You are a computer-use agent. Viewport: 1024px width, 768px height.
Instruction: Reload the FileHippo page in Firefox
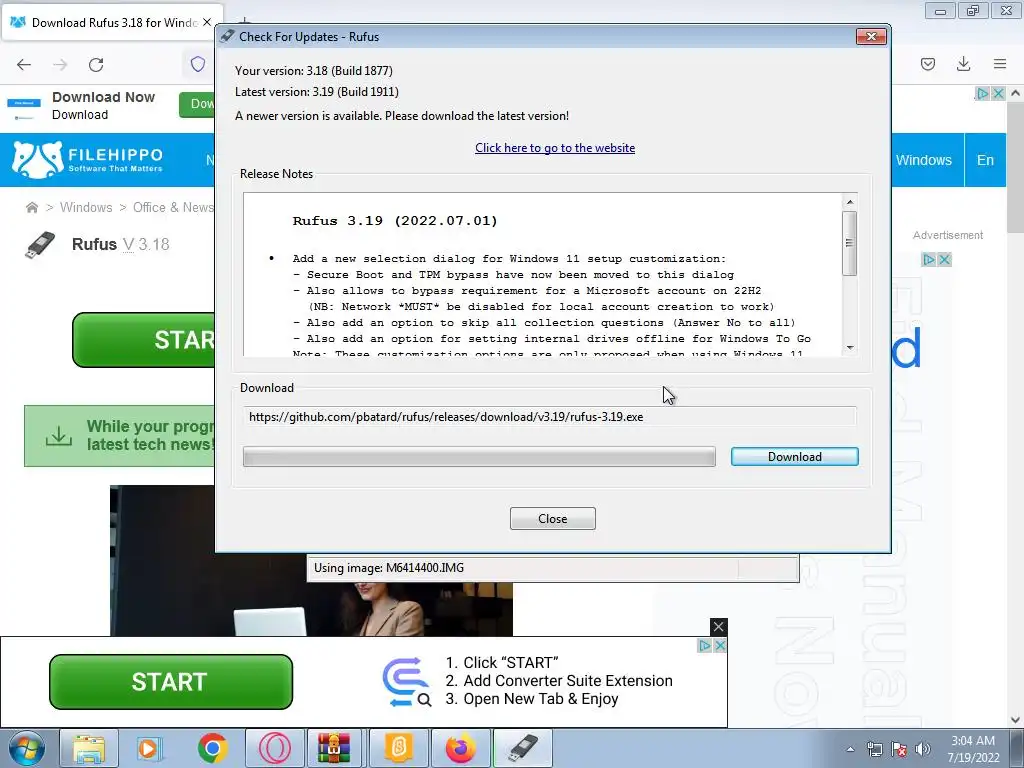coord(96,64)
